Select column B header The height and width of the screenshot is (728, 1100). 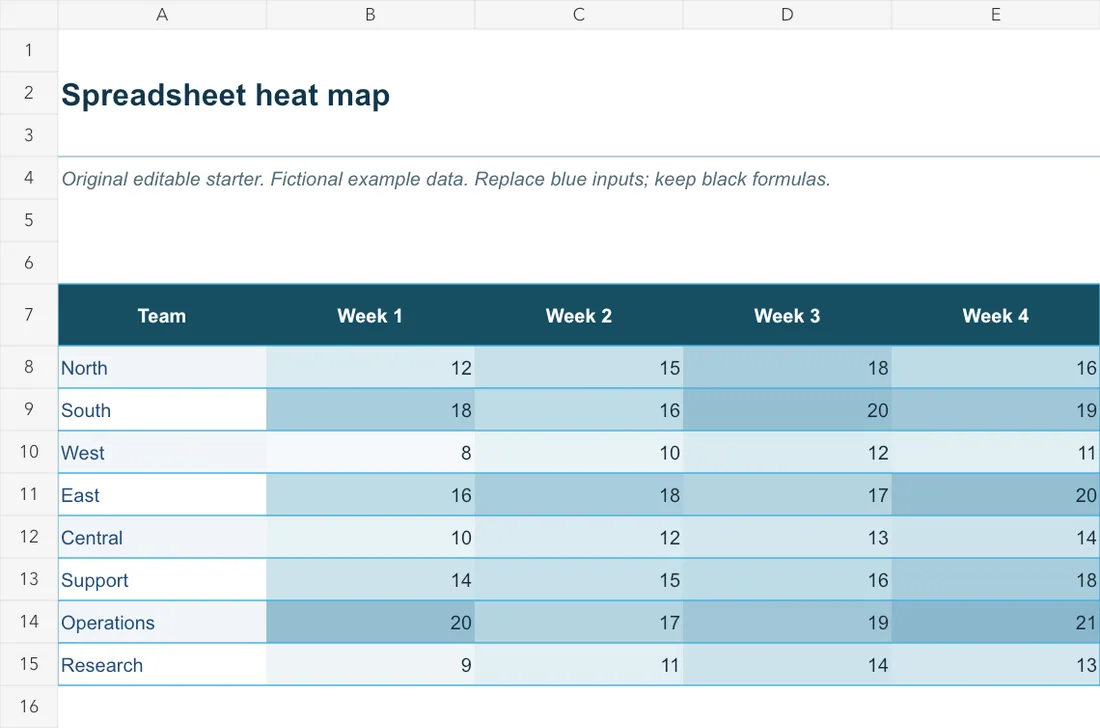tap(370, 15)
